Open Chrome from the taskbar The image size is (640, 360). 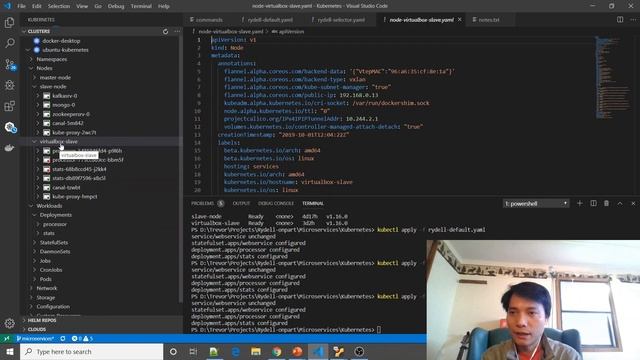click(276, 351)
